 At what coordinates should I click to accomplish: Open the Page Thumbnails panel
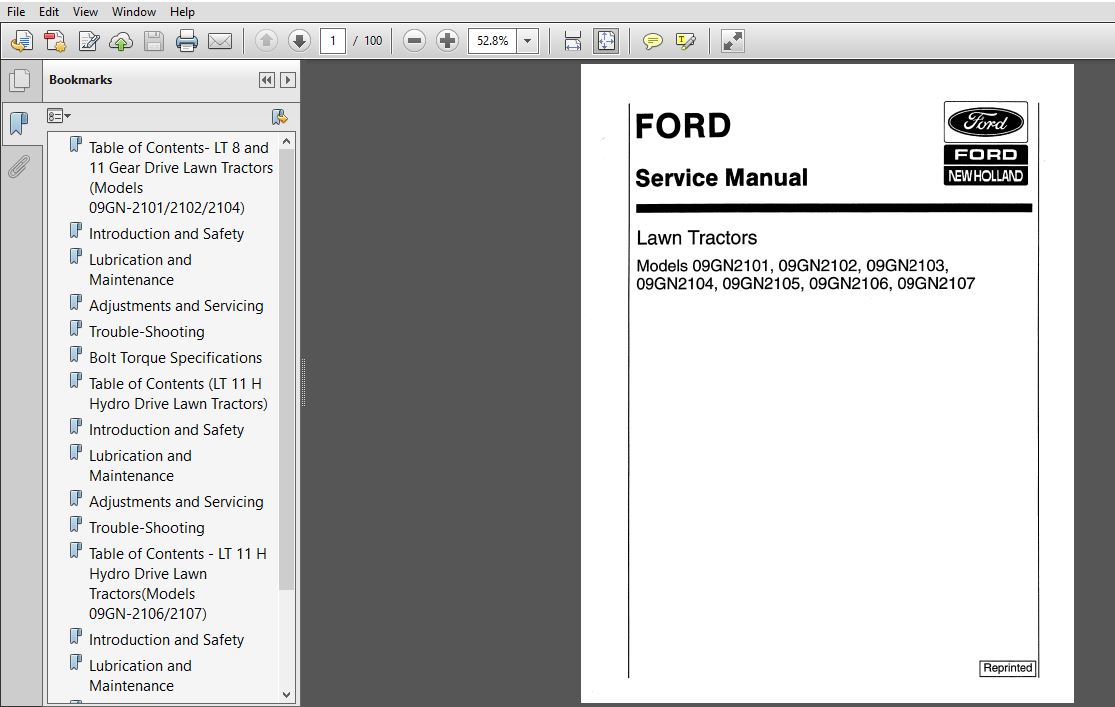(20, 80)
